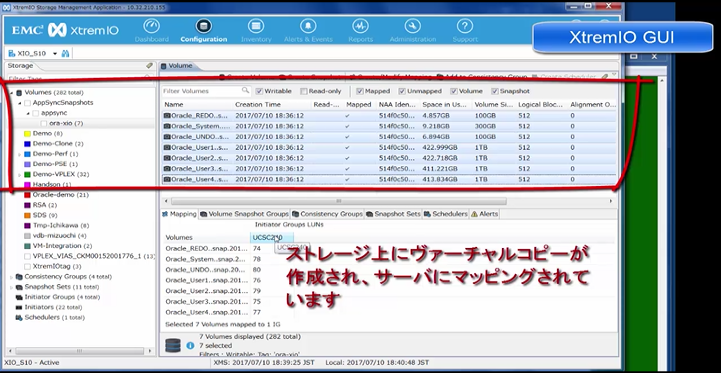Expand the Demo-Perf tag node
The height and width of the screenshot is (373, 721).
(x=20, y=155)
